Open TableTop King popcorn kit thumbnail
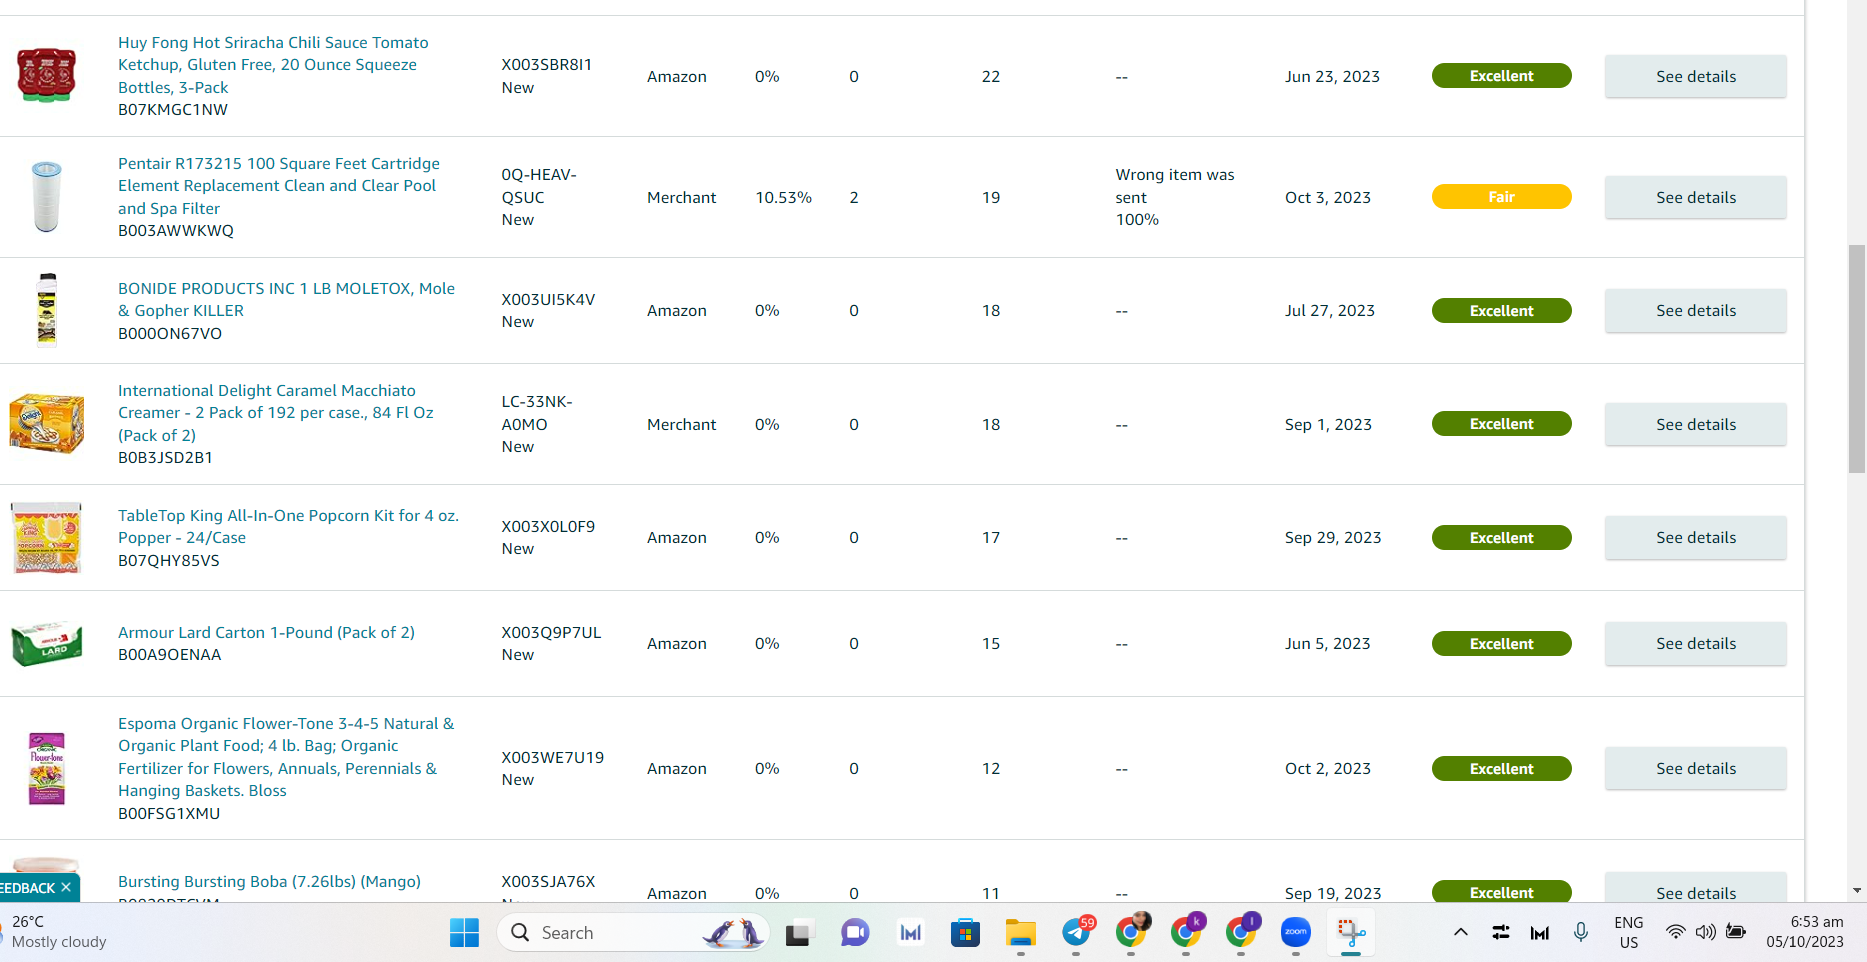The image size is (1867, 962). point(46,537)
